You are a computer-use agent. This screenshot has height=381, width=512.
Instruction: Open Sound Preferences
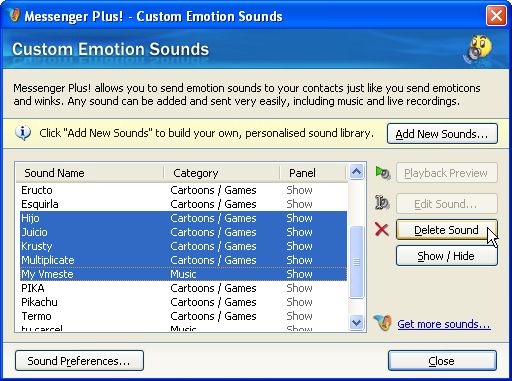tap(79, 361)
